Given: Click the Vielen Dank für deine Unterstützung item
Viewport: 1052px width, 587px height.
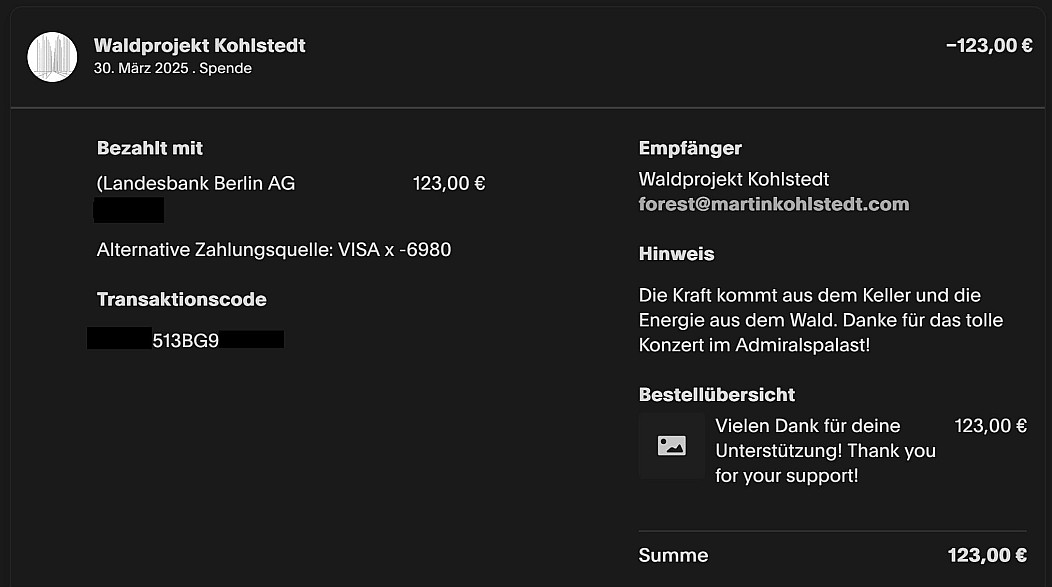Looking at the screenshot, I should (825, 450).
